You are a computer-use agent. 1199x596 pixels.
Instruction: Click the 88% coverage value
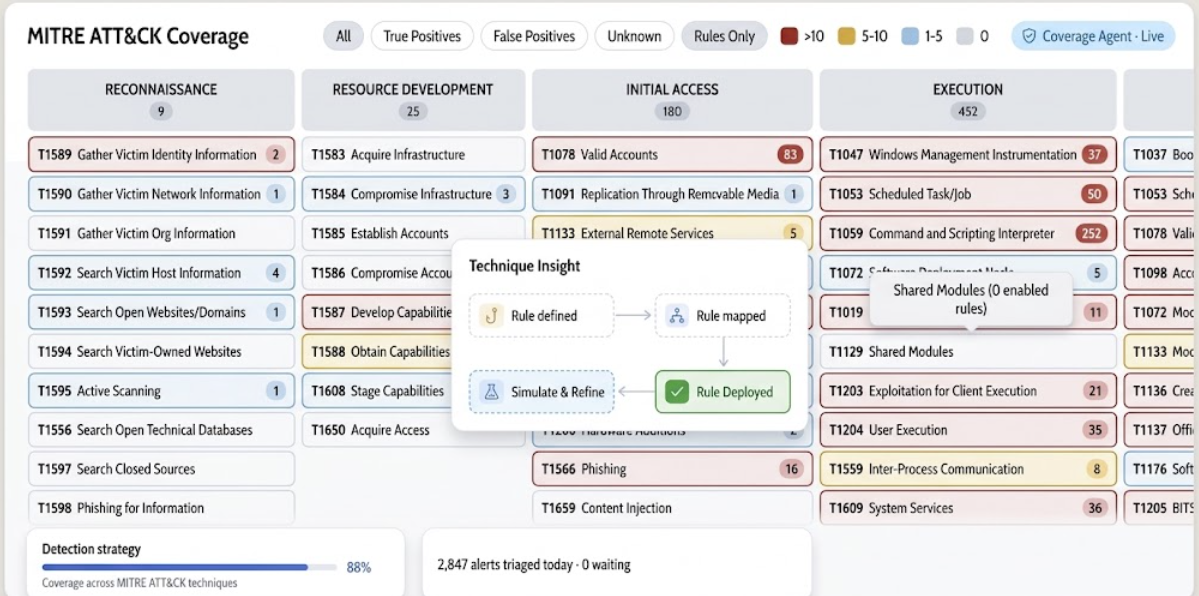(359, 568)
